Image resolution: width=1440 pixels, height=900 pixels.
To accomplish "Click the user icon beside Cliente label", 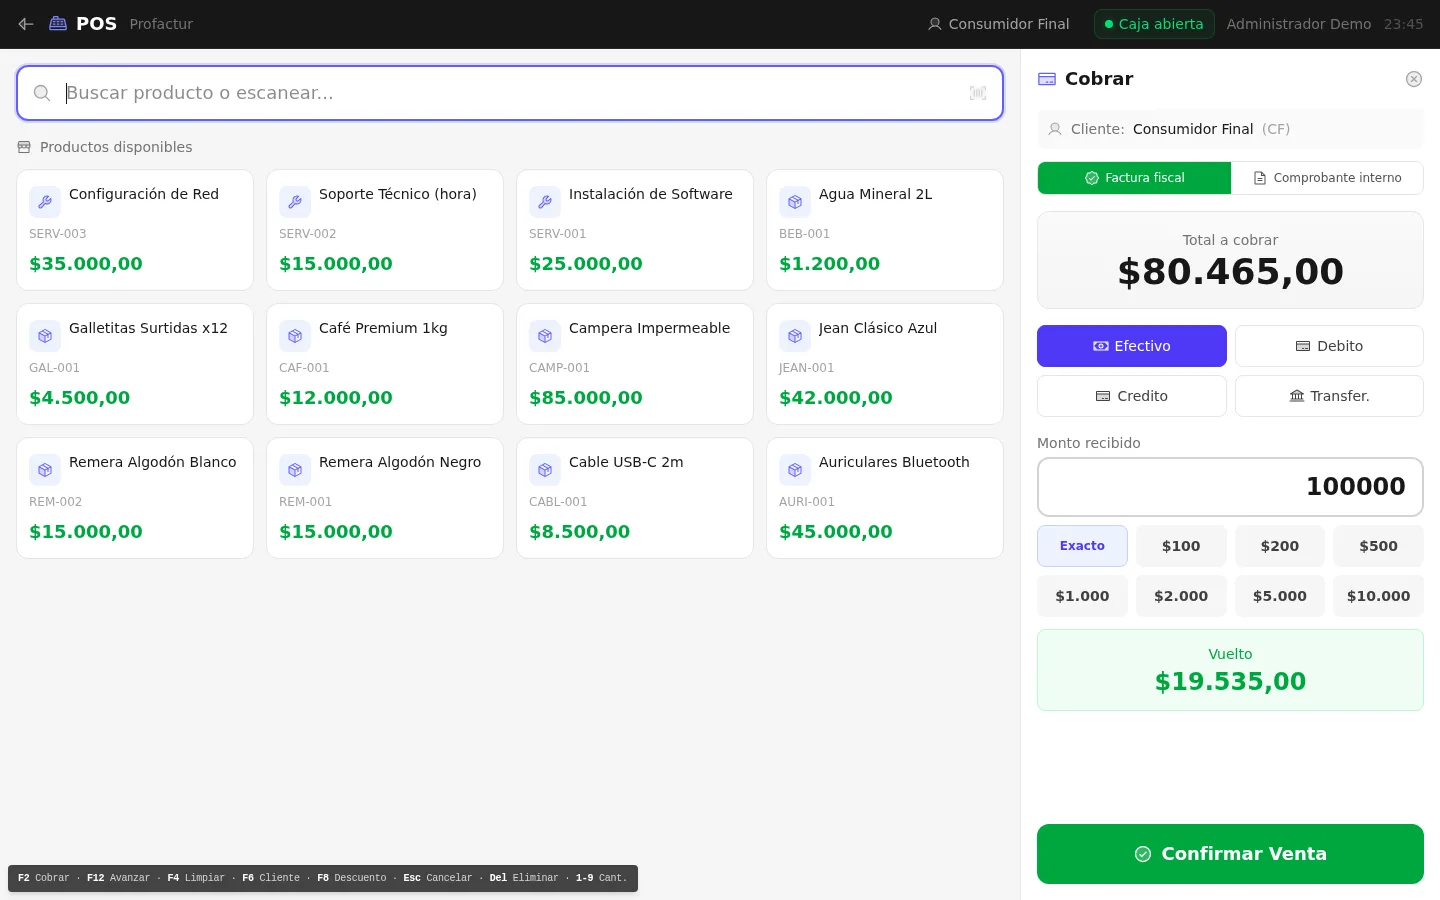I will click(1055, 129).
